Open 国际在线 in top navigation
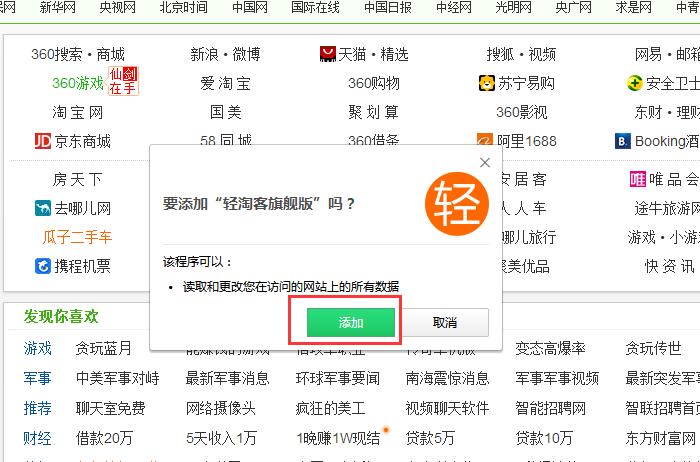 315,7
